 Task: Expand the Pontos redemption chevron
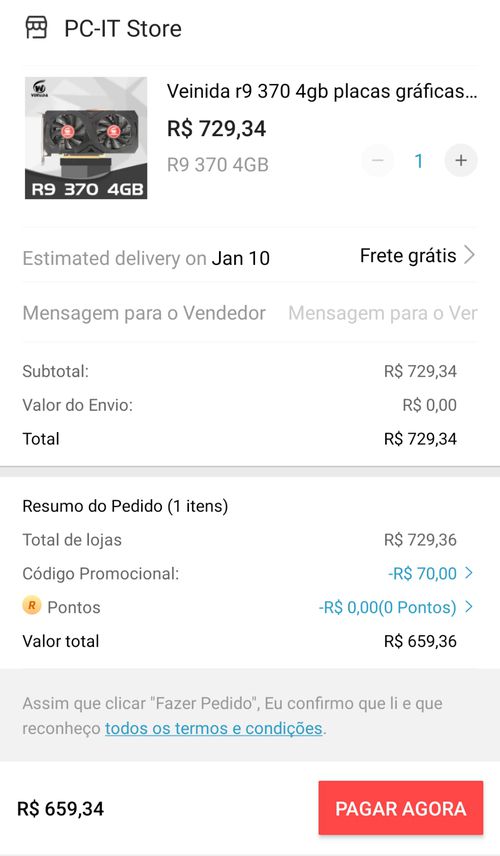(469, 607)
